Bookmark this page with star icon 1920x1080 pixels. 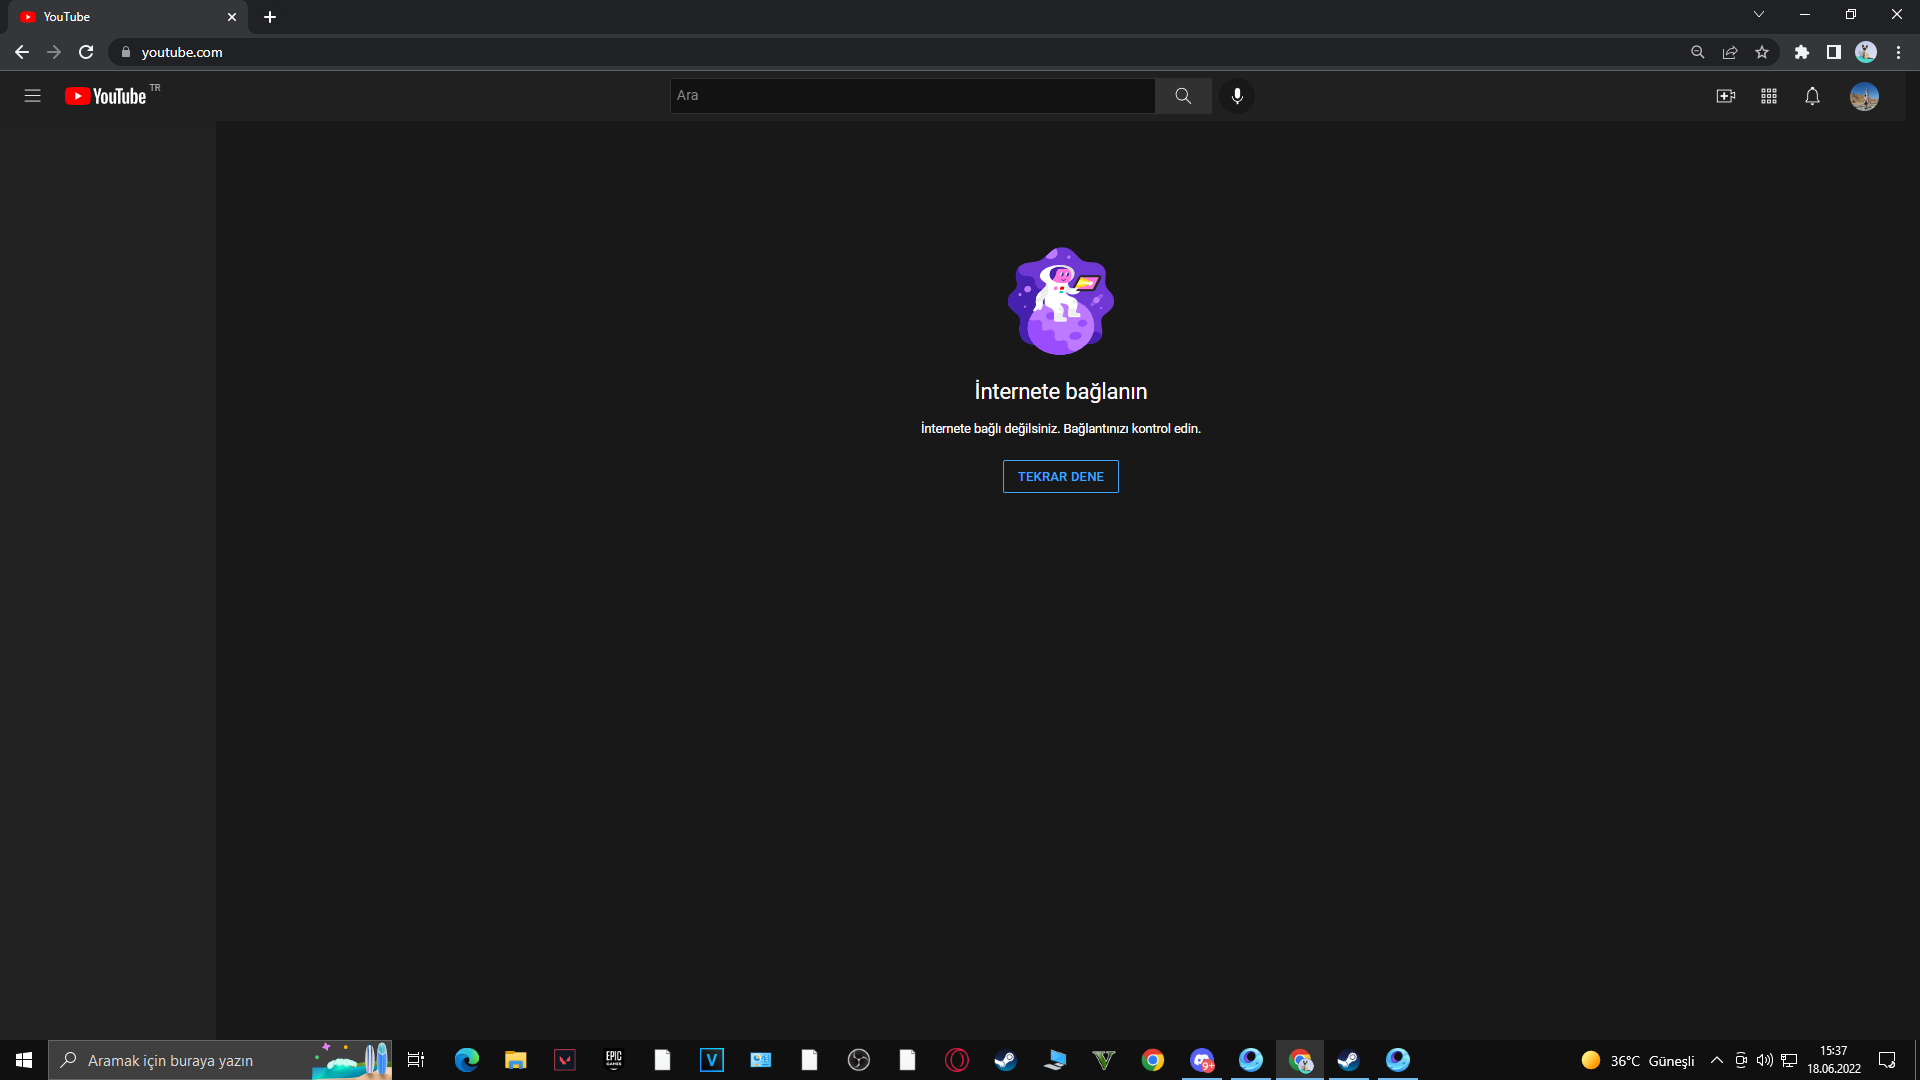coord(1762,52)
